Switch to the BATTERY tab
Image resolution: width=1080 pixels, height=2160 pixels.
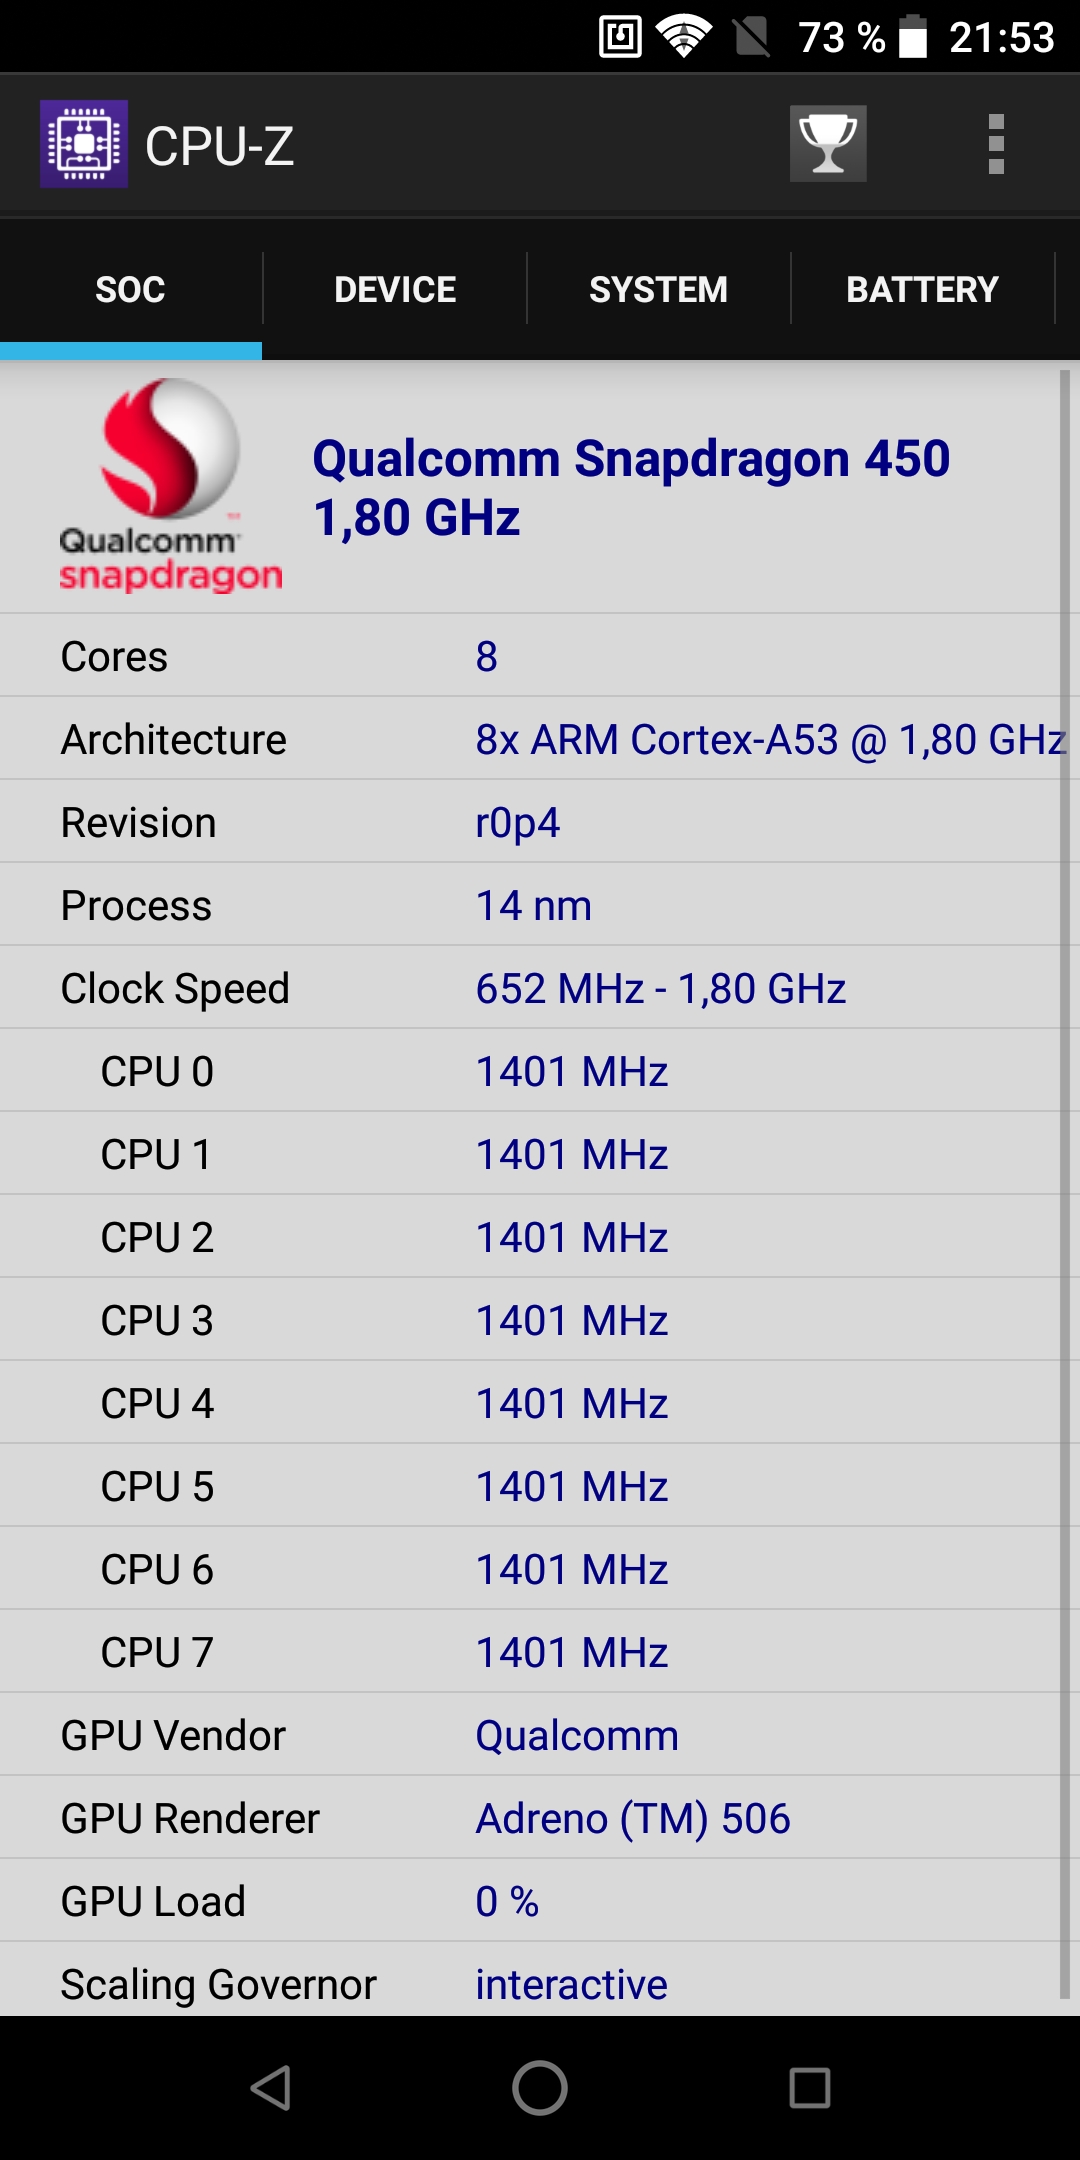click(x=923, y=289)
